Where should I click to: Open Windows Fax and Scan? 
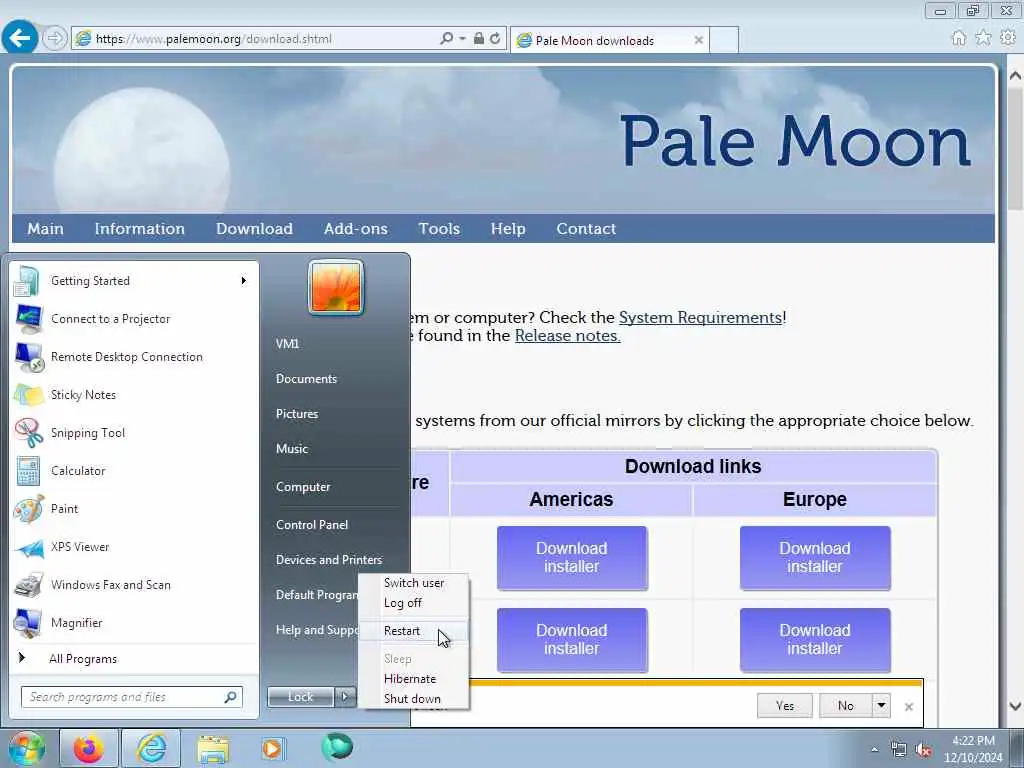tap(134, 584)
